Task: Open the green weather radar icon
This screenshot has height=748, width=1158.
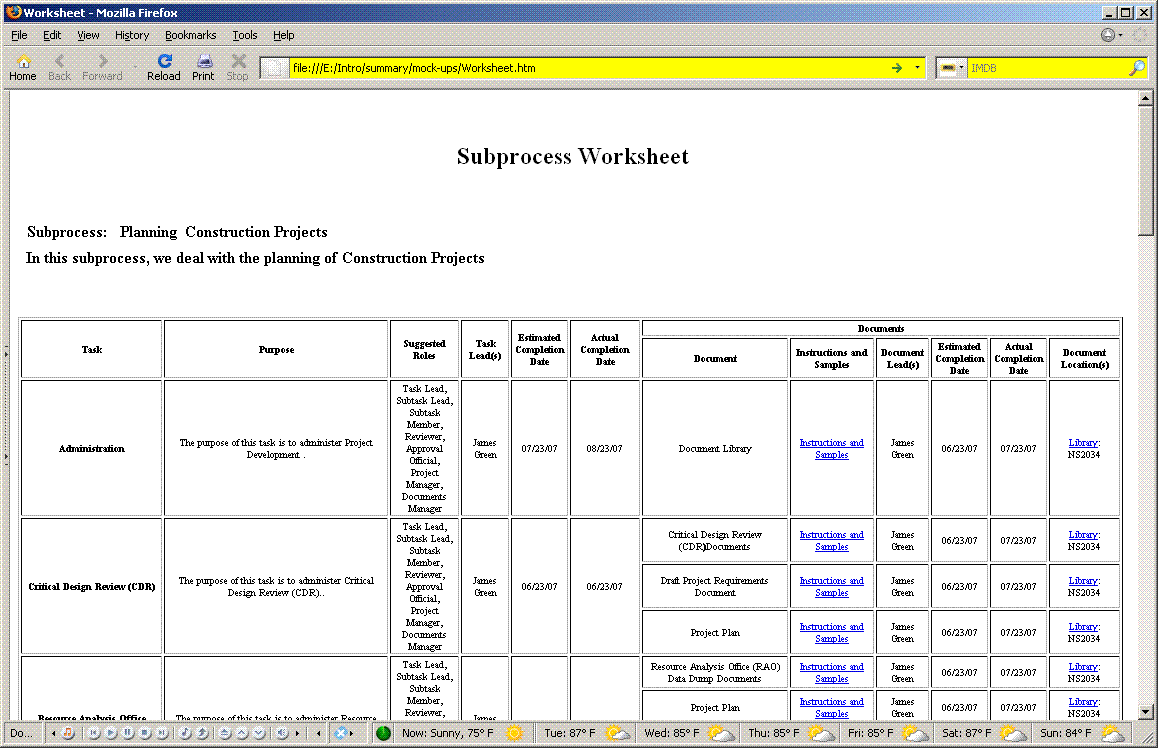Action: pyautogui.click(x=383, y=733)
